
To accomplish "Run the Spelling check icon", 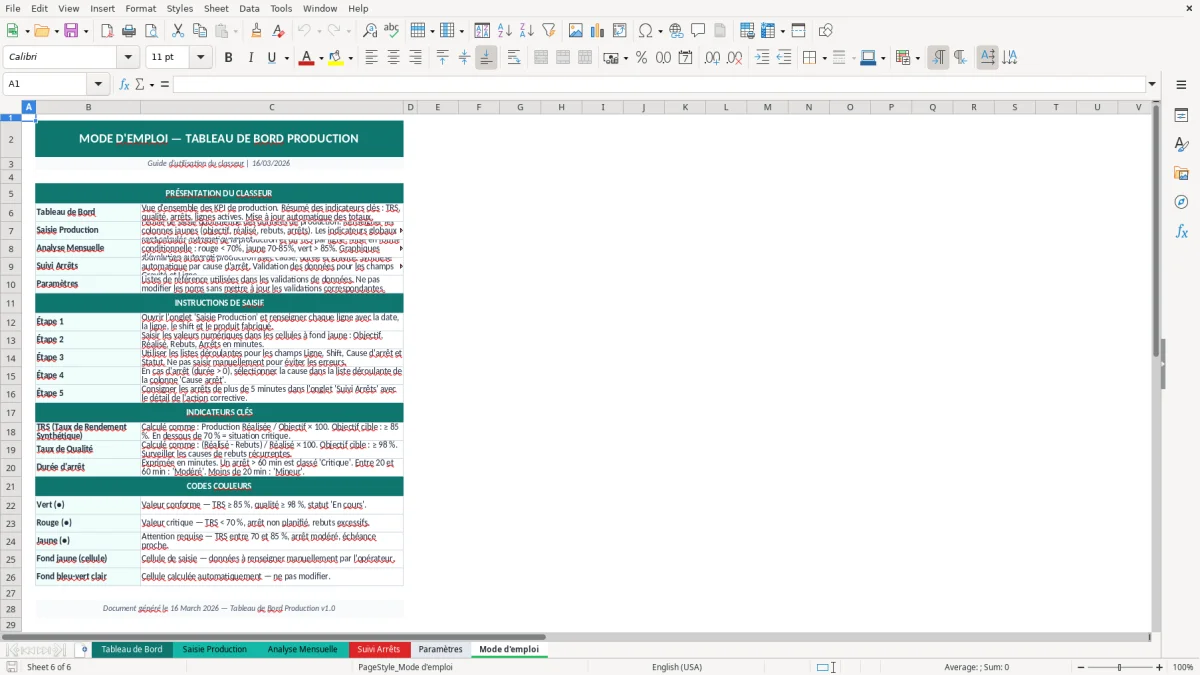I will point(392,31).
